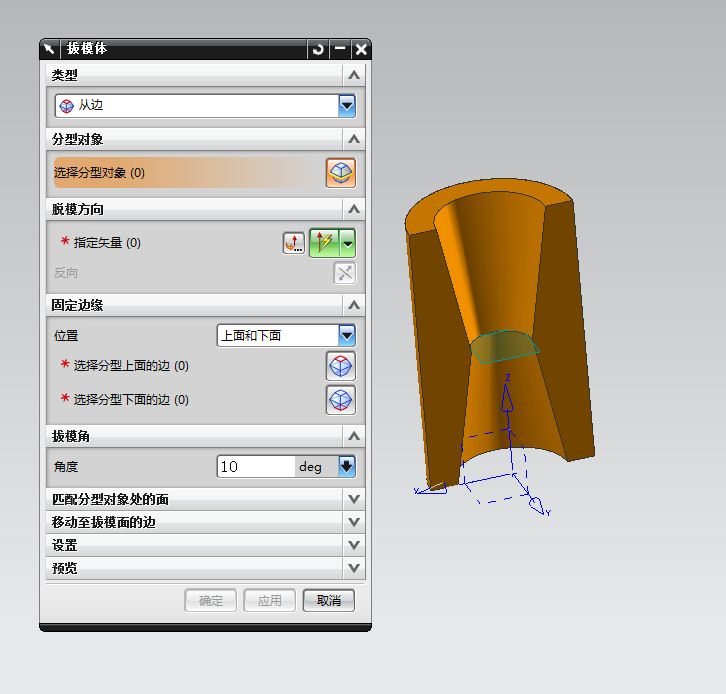
Task: Click the 取消 button
Action: tap(329, 600)
